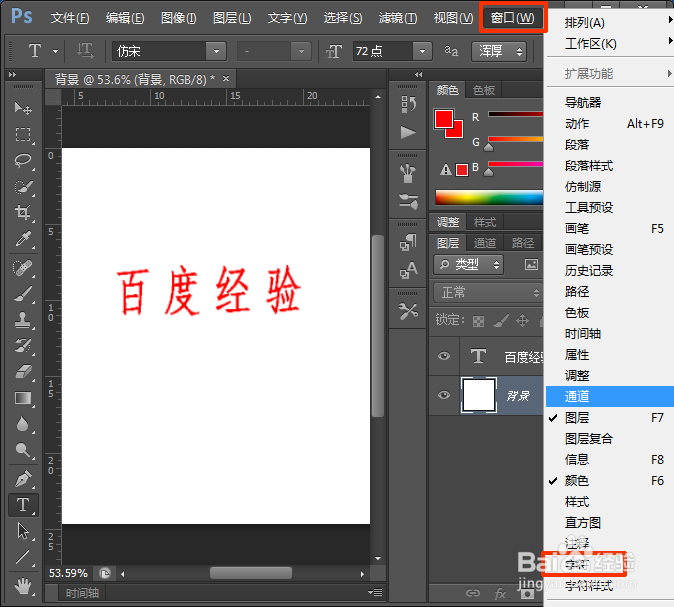Viewport: 674px width, 607px height.
Task: Choose 字符 from the Window menu
Action: pos(576,564)
